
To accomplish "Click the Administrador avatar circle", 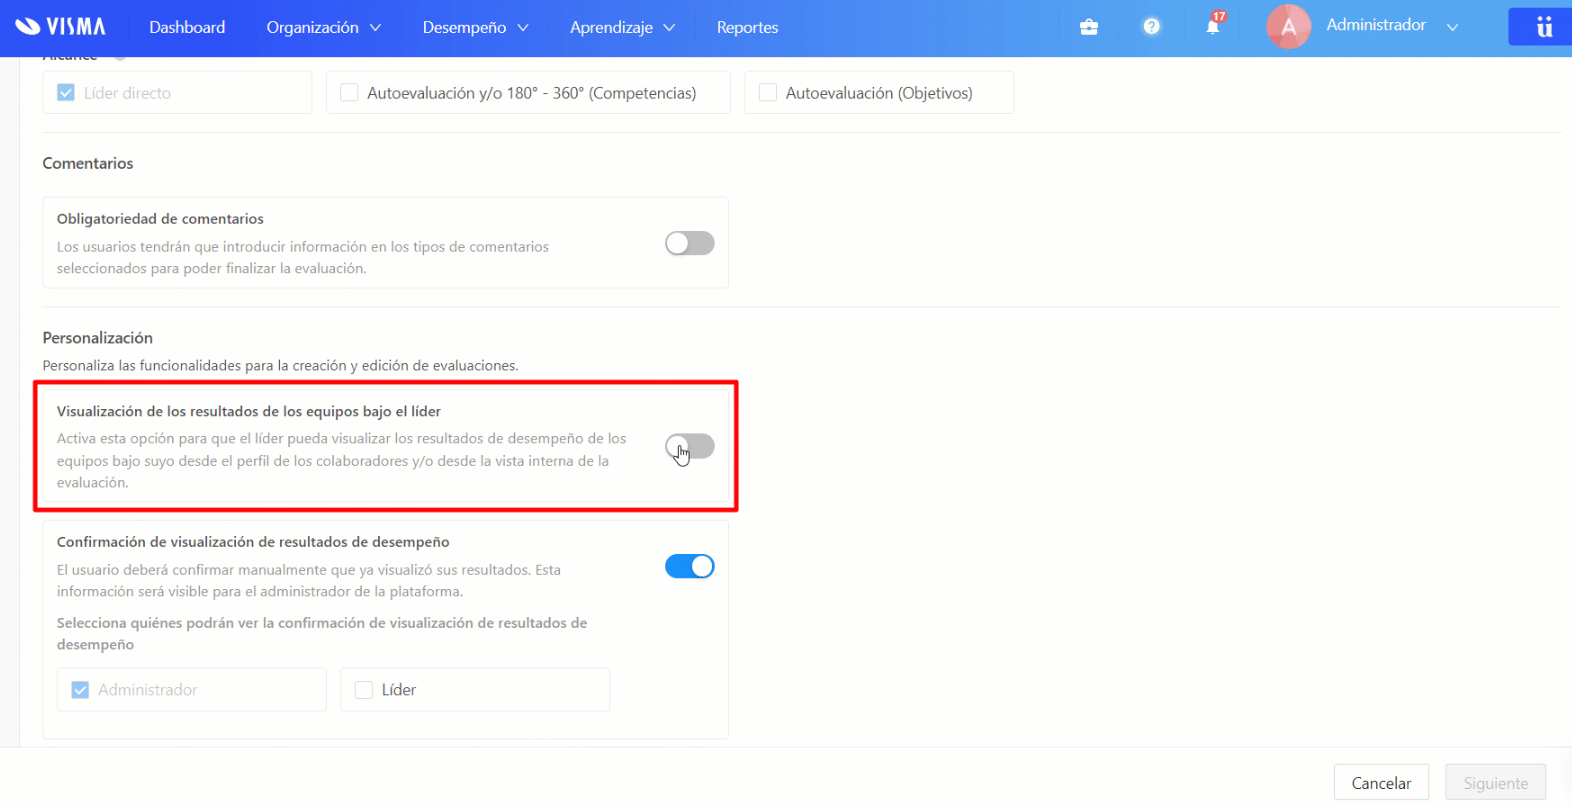I will click(x=1288, y=27).
